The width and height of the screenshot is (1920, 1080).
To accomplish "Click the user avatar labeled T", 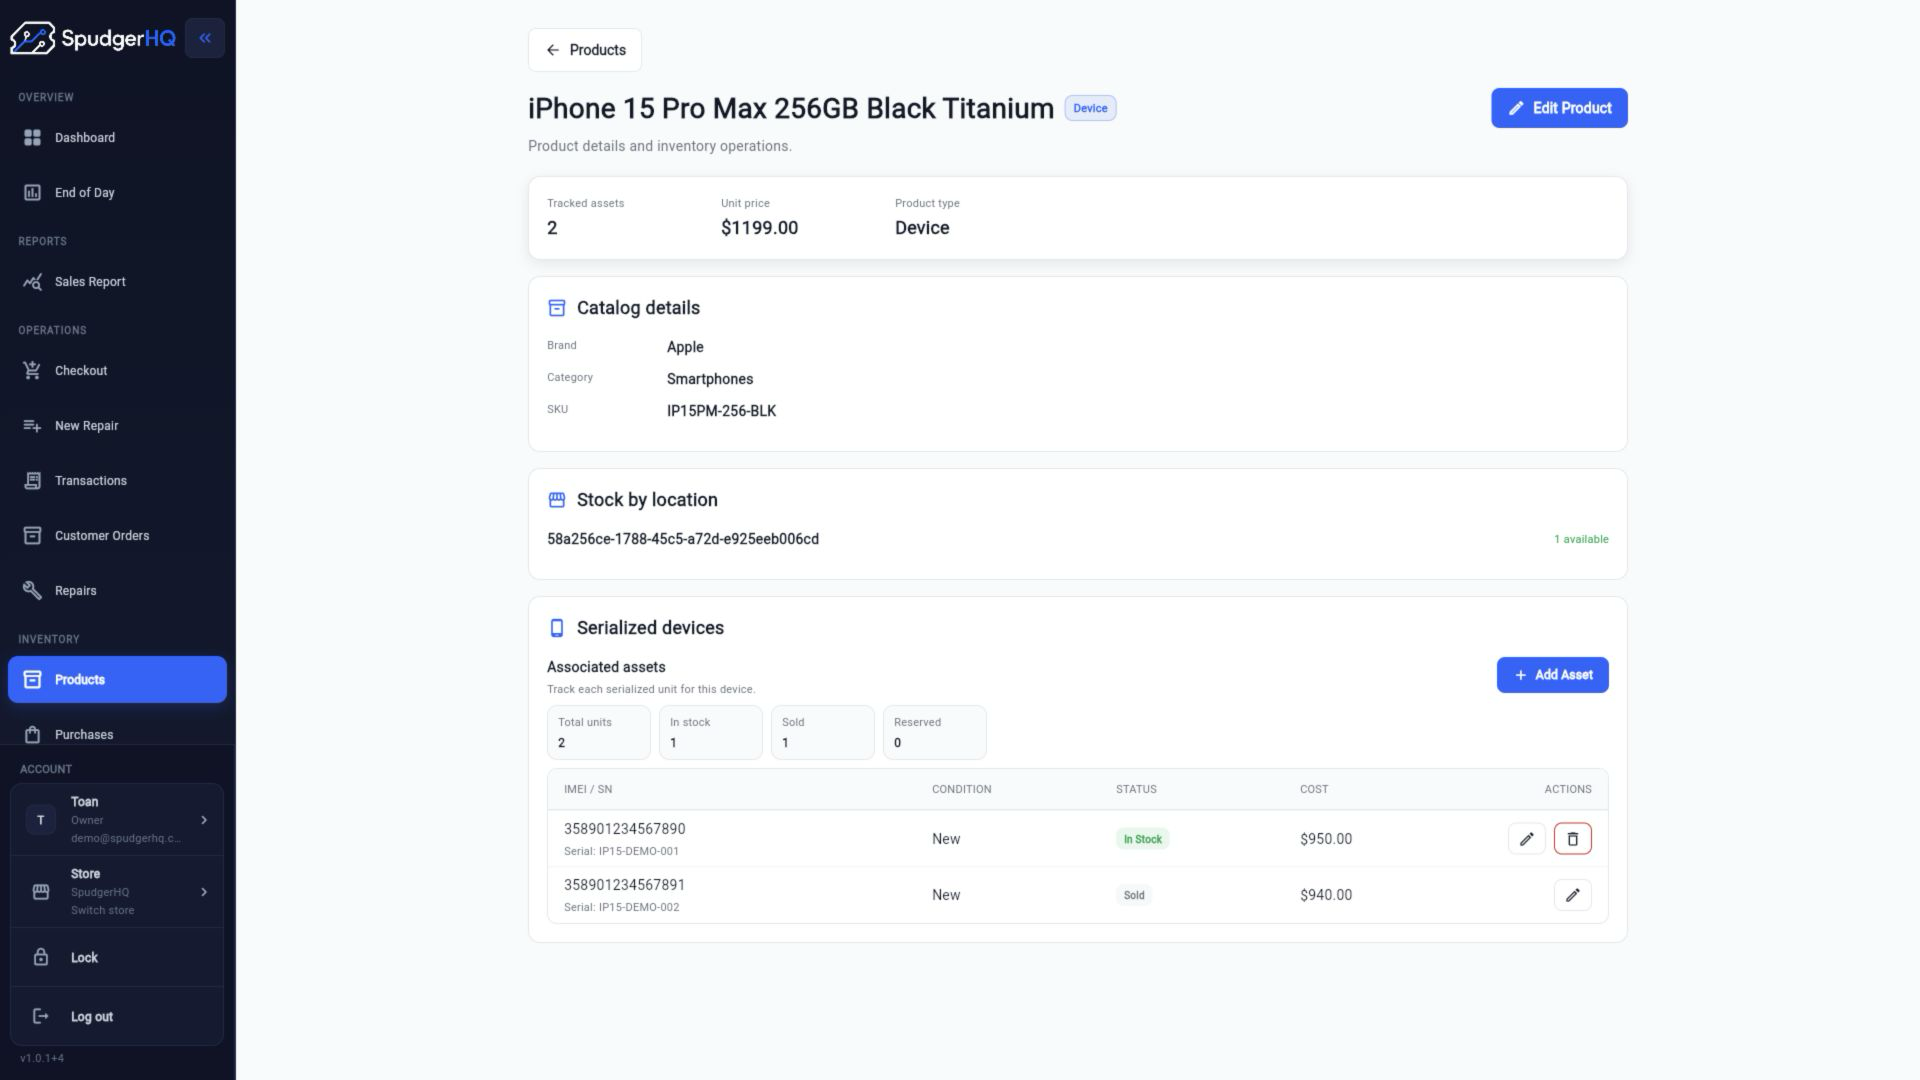I will (41, 820).
